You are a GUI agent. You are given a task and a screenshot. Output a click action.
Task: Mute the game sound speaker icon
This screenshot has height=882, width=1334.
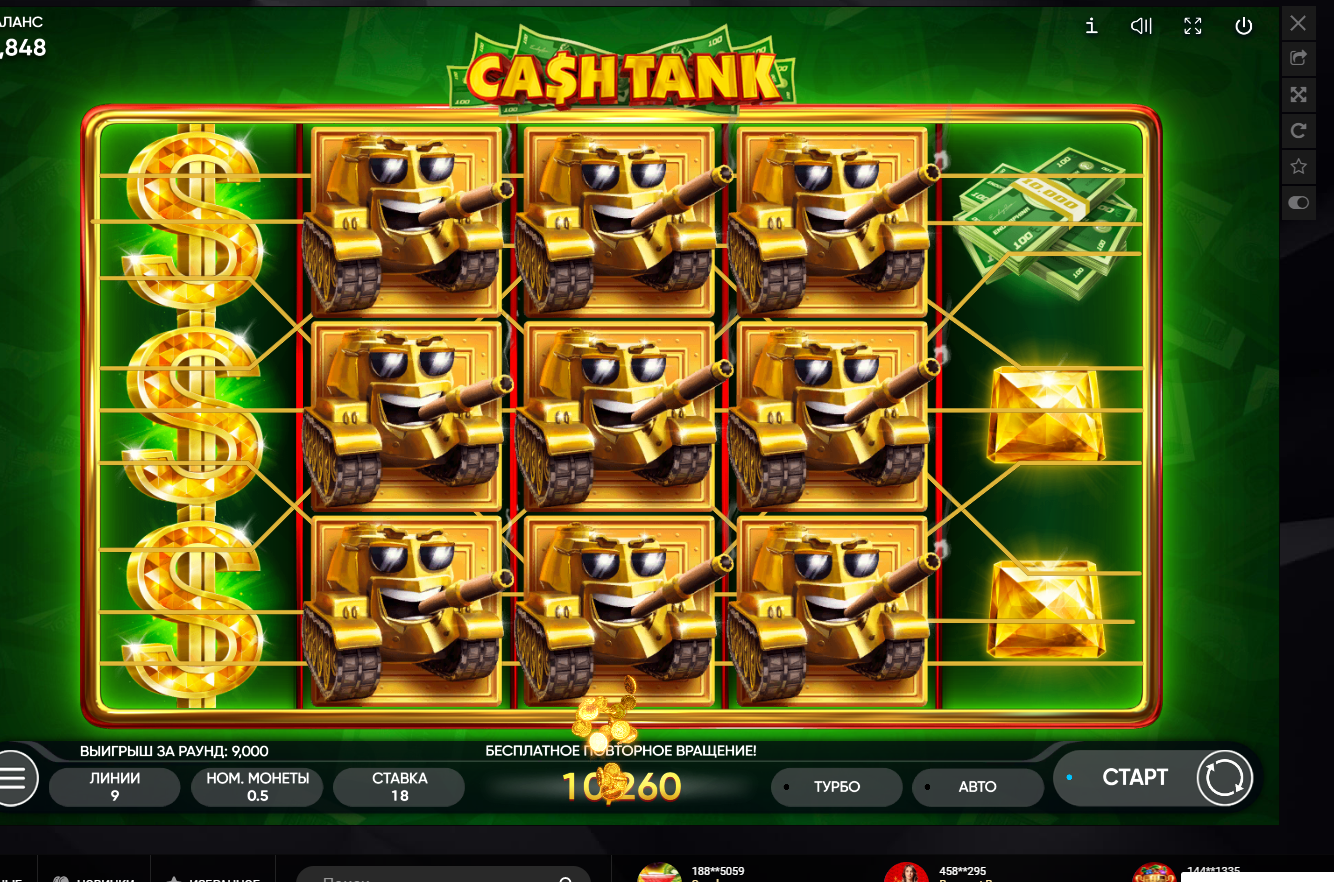pos(1141,27)
